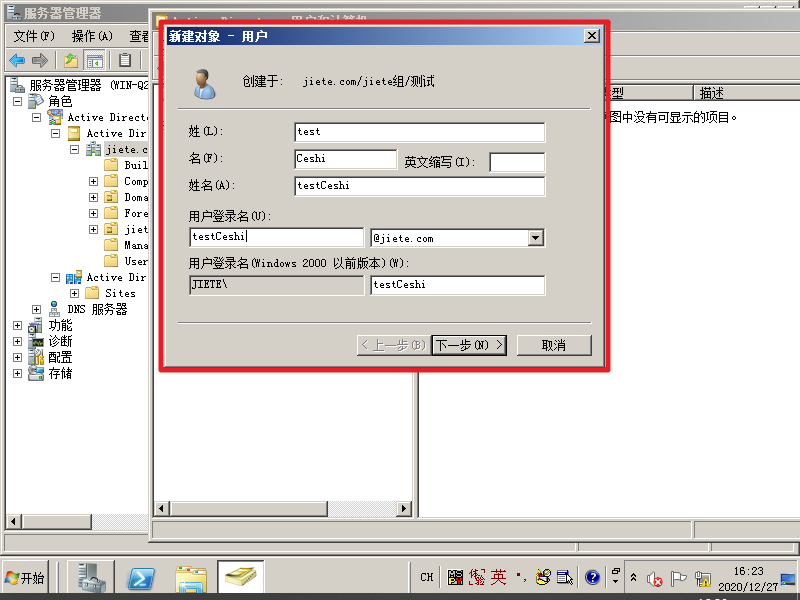Open the @jiete.com domain suffix dropdown
The height and width of the screenshot is (600, 800).
pyautogui.click(x=537, y=237)
